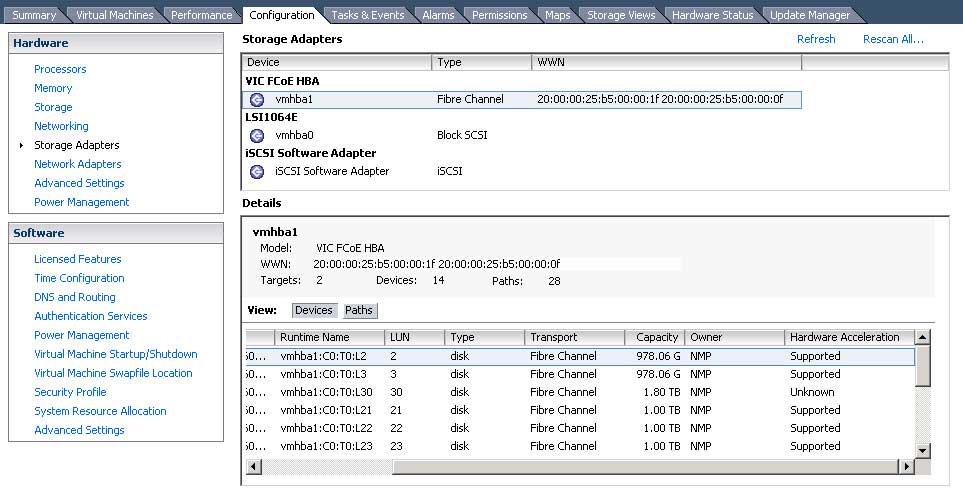Open Network Adapters under Hardware
This screenshot has width=963, height=490.
(x=77, y=165)
